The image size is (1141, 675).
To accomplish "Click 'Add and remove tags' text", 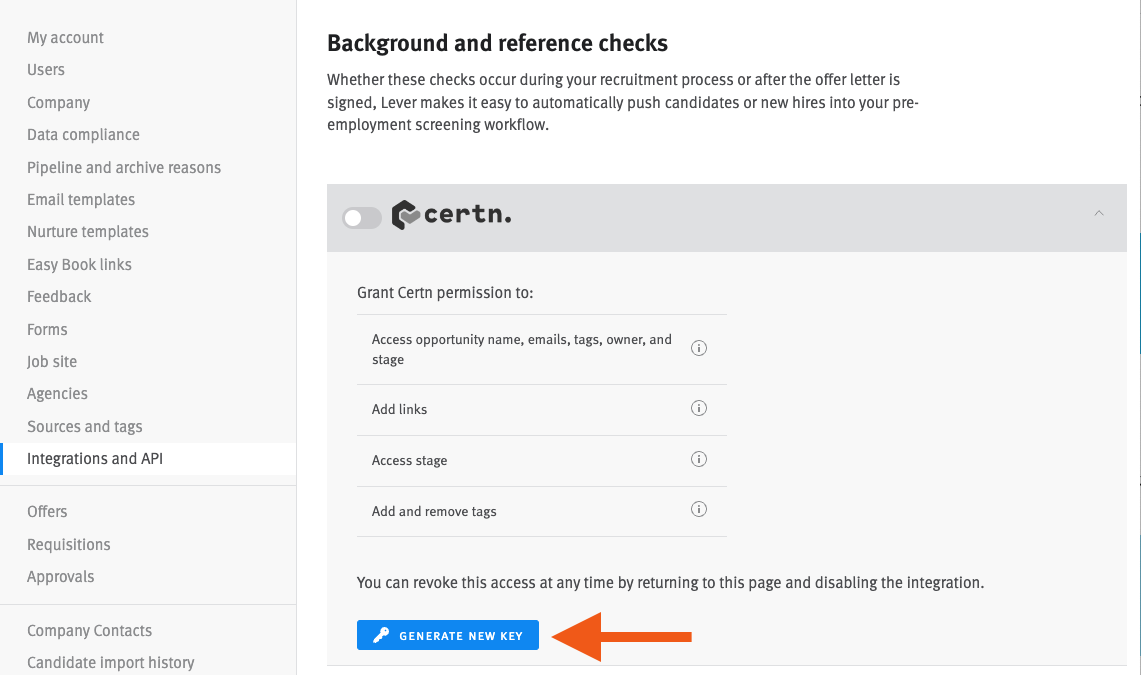I will tap(434, 511).
